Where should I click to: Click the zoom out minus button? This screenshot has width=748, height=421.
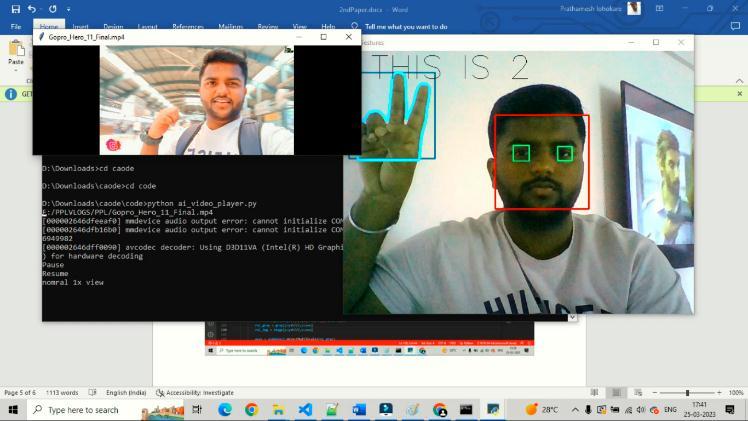click(x=654, y=392)
